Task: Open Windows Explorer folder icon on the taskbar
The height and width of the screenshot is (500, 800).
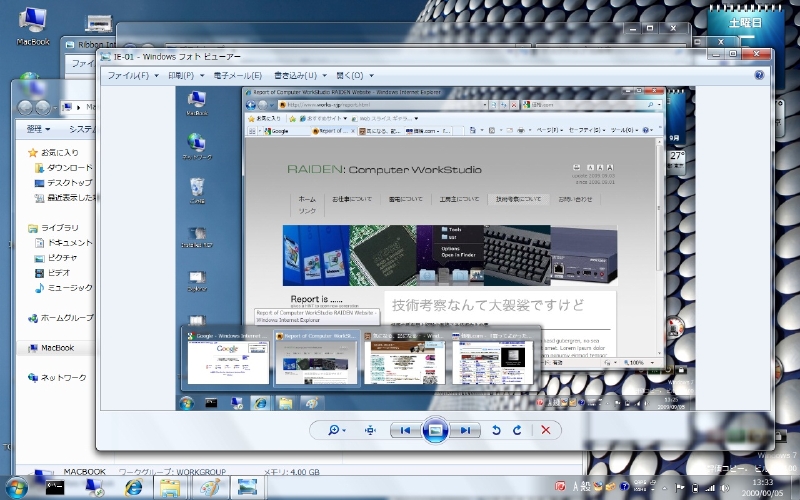Action: [x=170, y=488]
